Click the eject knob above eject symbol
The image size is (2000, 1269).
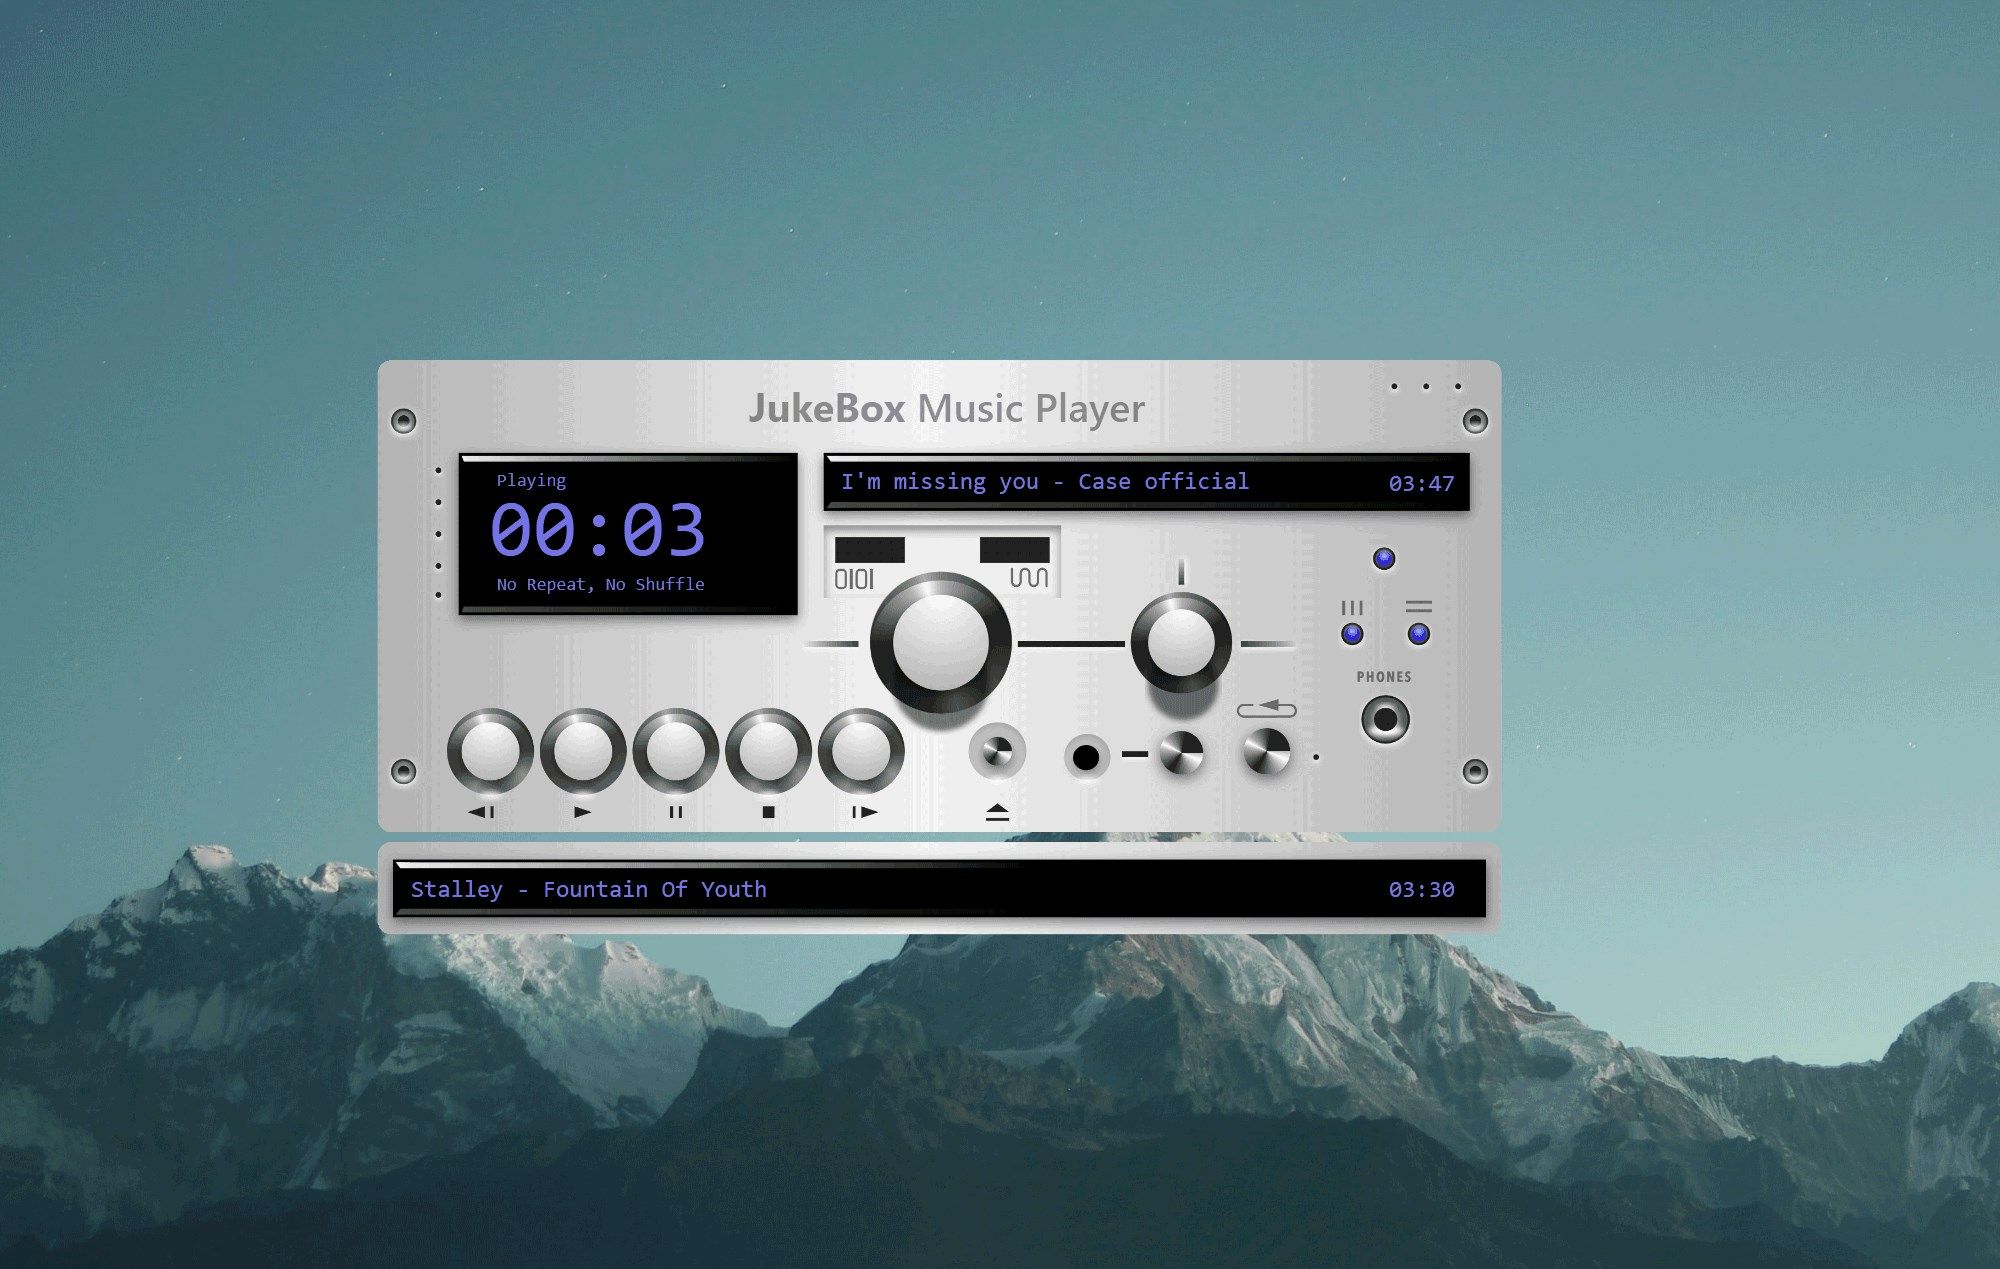click(997, 752)
